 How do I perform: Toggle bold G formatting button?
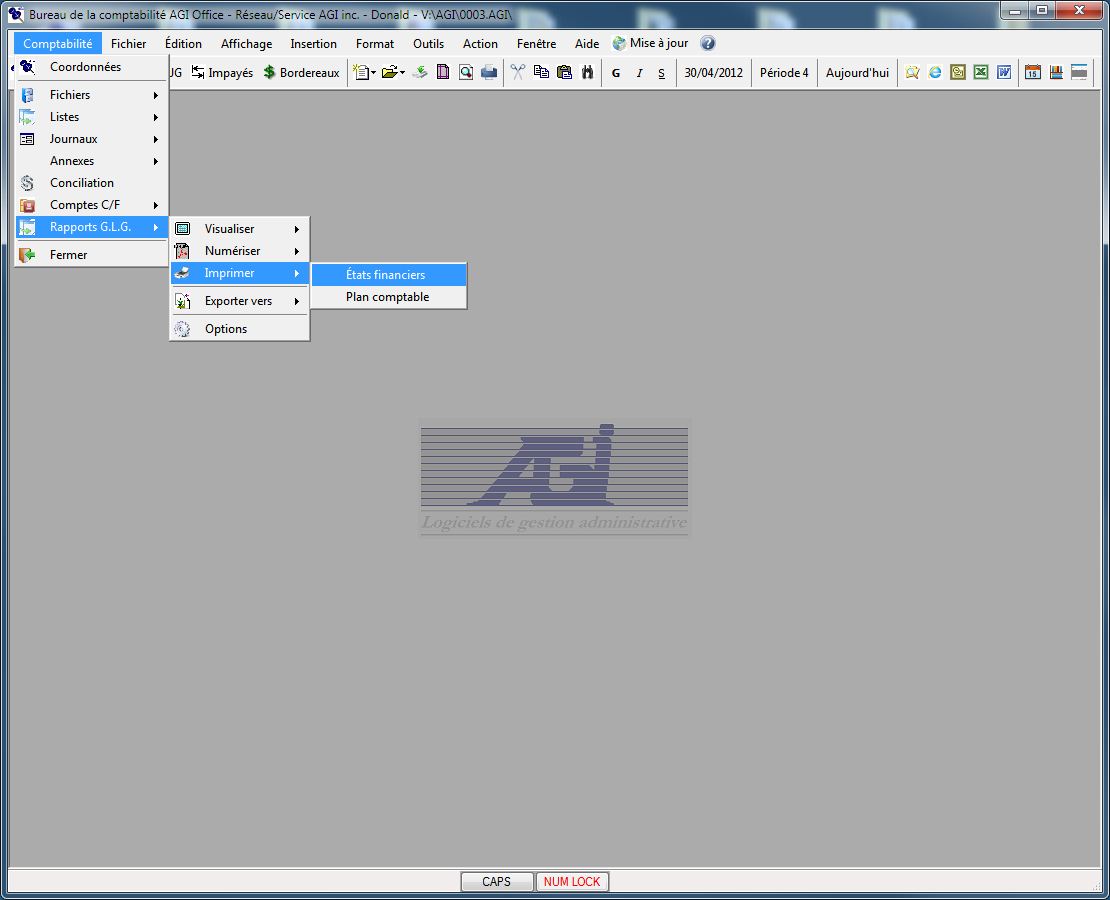[616, 73]
